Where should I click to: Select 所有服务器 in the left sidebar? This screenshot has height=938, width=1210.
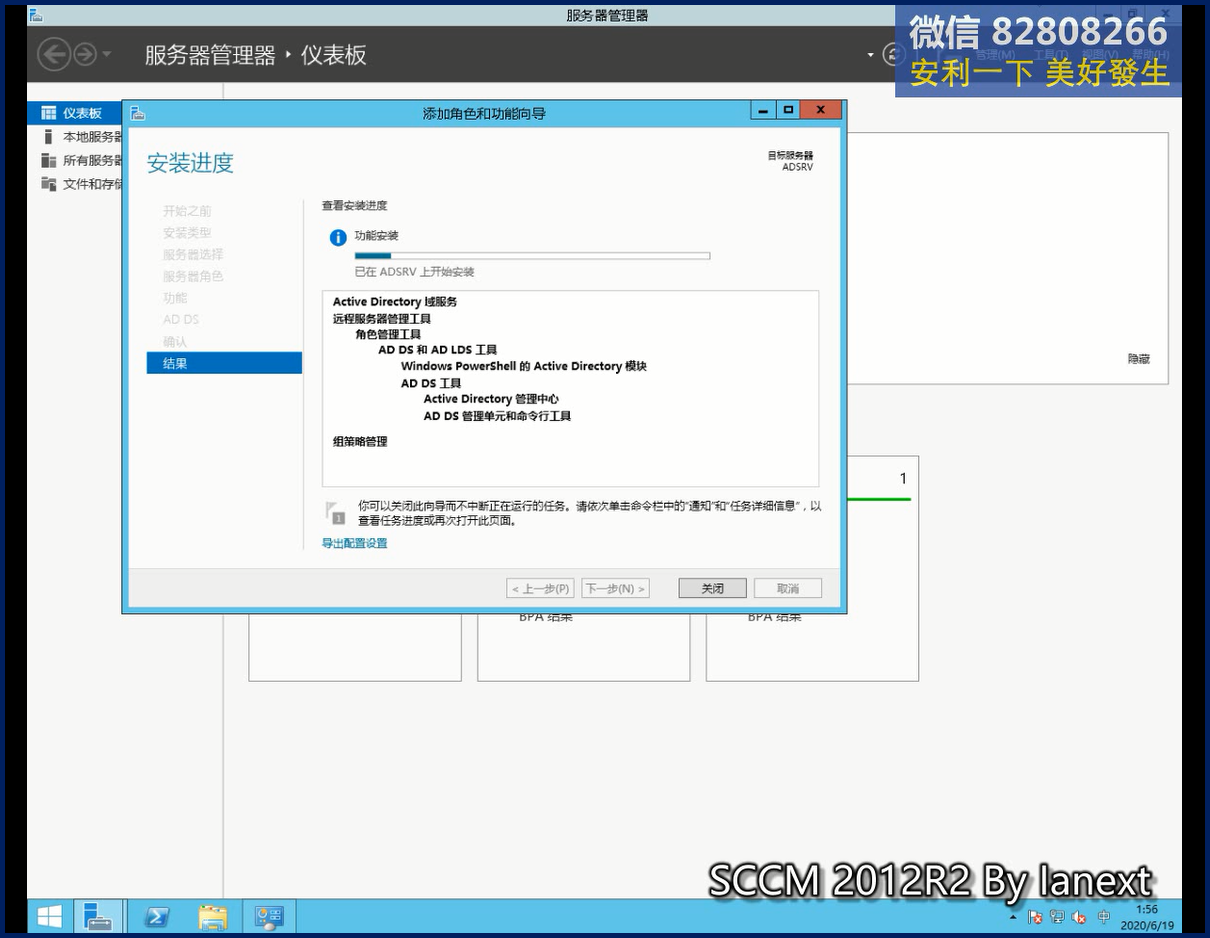pyautogui.click(x=92, y=160)
